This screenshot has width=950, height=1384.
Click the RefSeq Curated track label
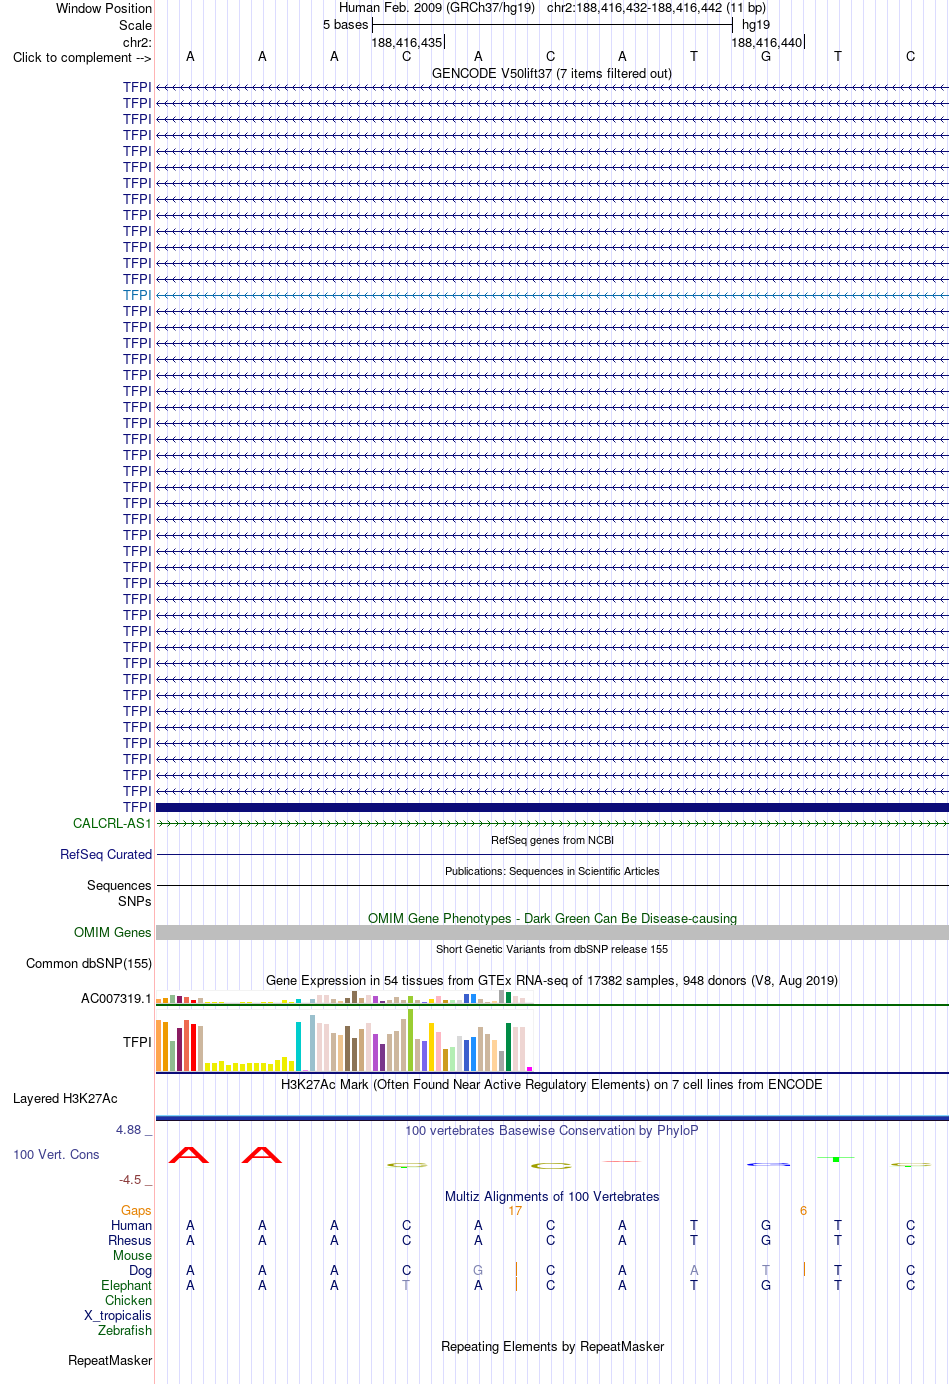(x=106, y=854)
